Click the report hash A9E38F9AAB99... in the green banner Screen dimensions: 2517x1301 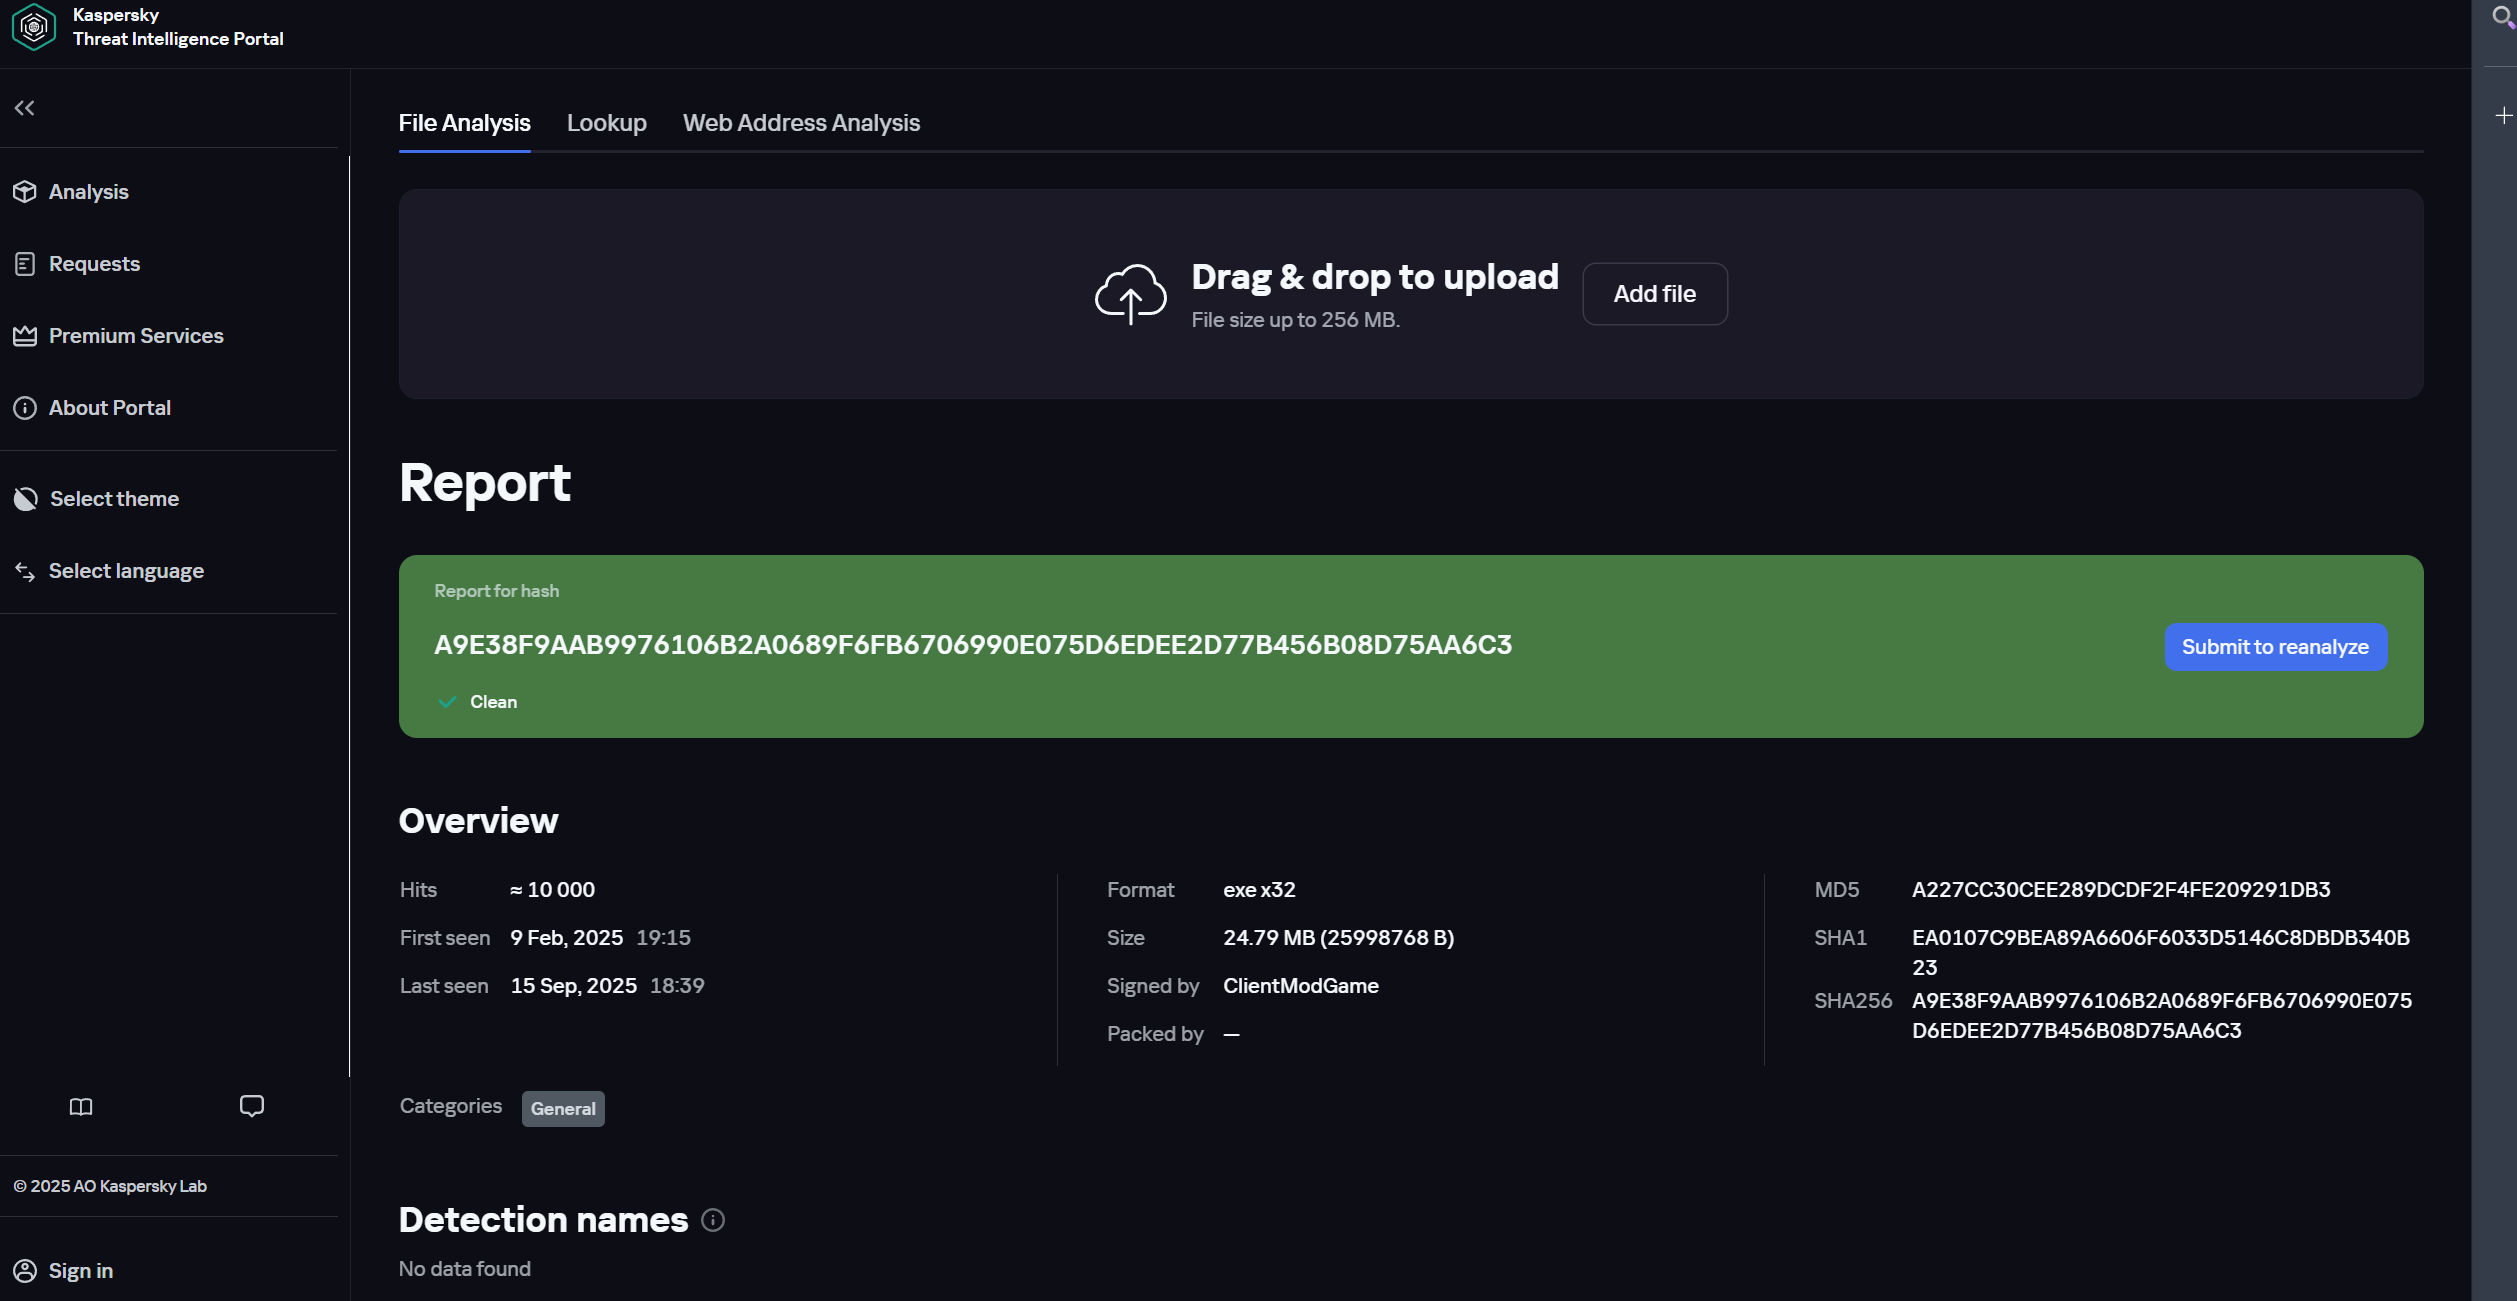tap(973, 645)
